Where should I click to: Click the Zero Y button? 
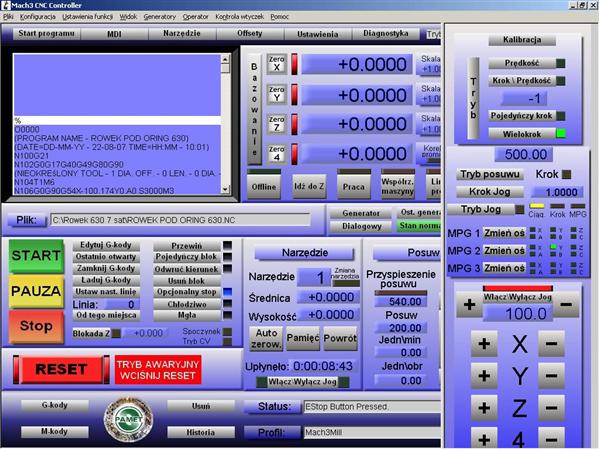pyautogui.click(x=276, y=94)
